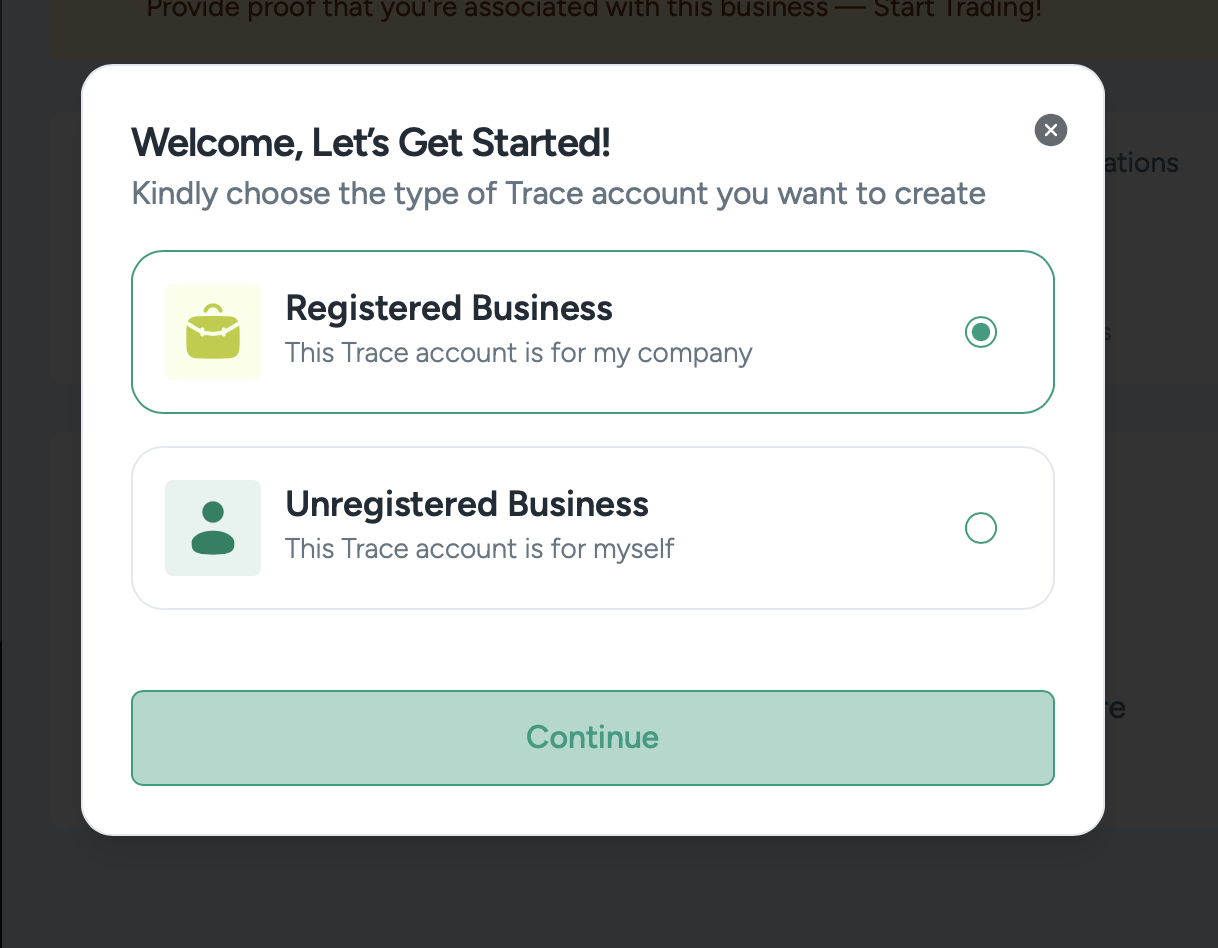Viewport: 1218px width, 948px height.
Task: Click the "Registered Business" title text
Action: [x=449, y=308]
